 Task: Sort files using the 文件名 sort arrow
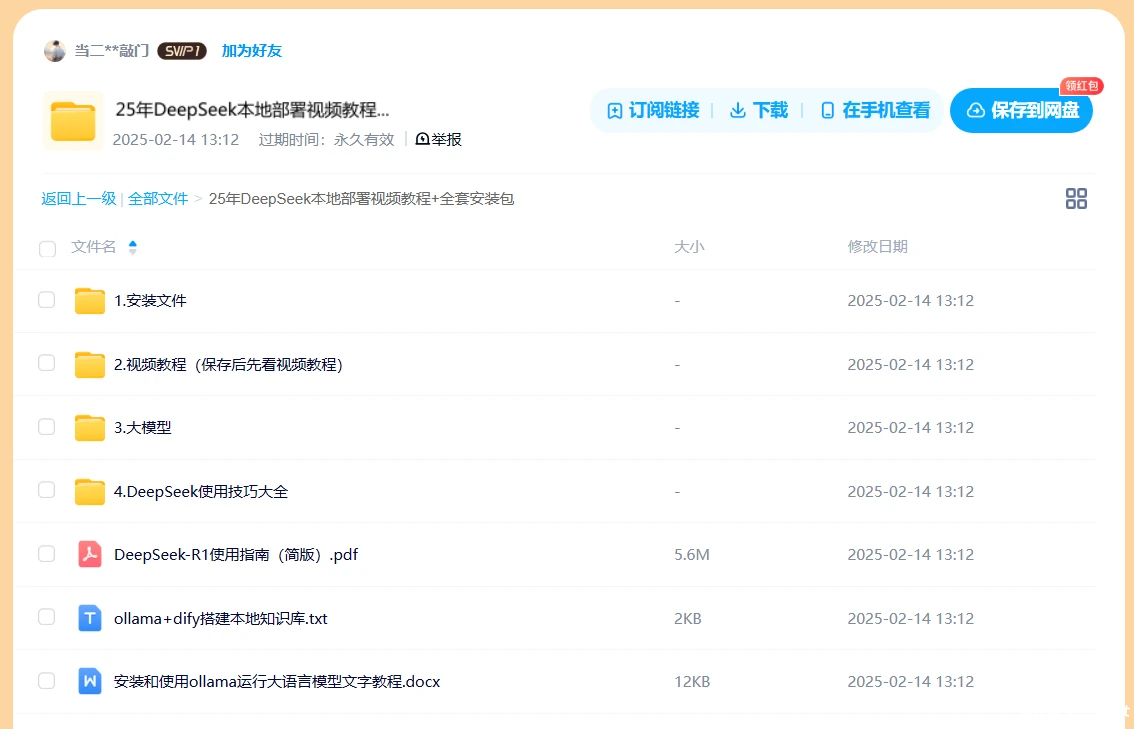(x=133, y=247)
